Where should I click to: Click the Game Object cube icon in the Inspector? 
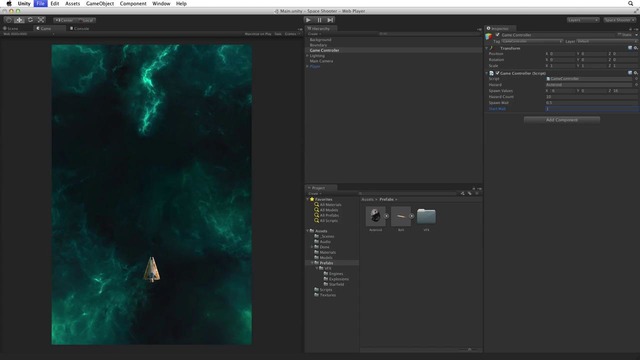point(489,37)
